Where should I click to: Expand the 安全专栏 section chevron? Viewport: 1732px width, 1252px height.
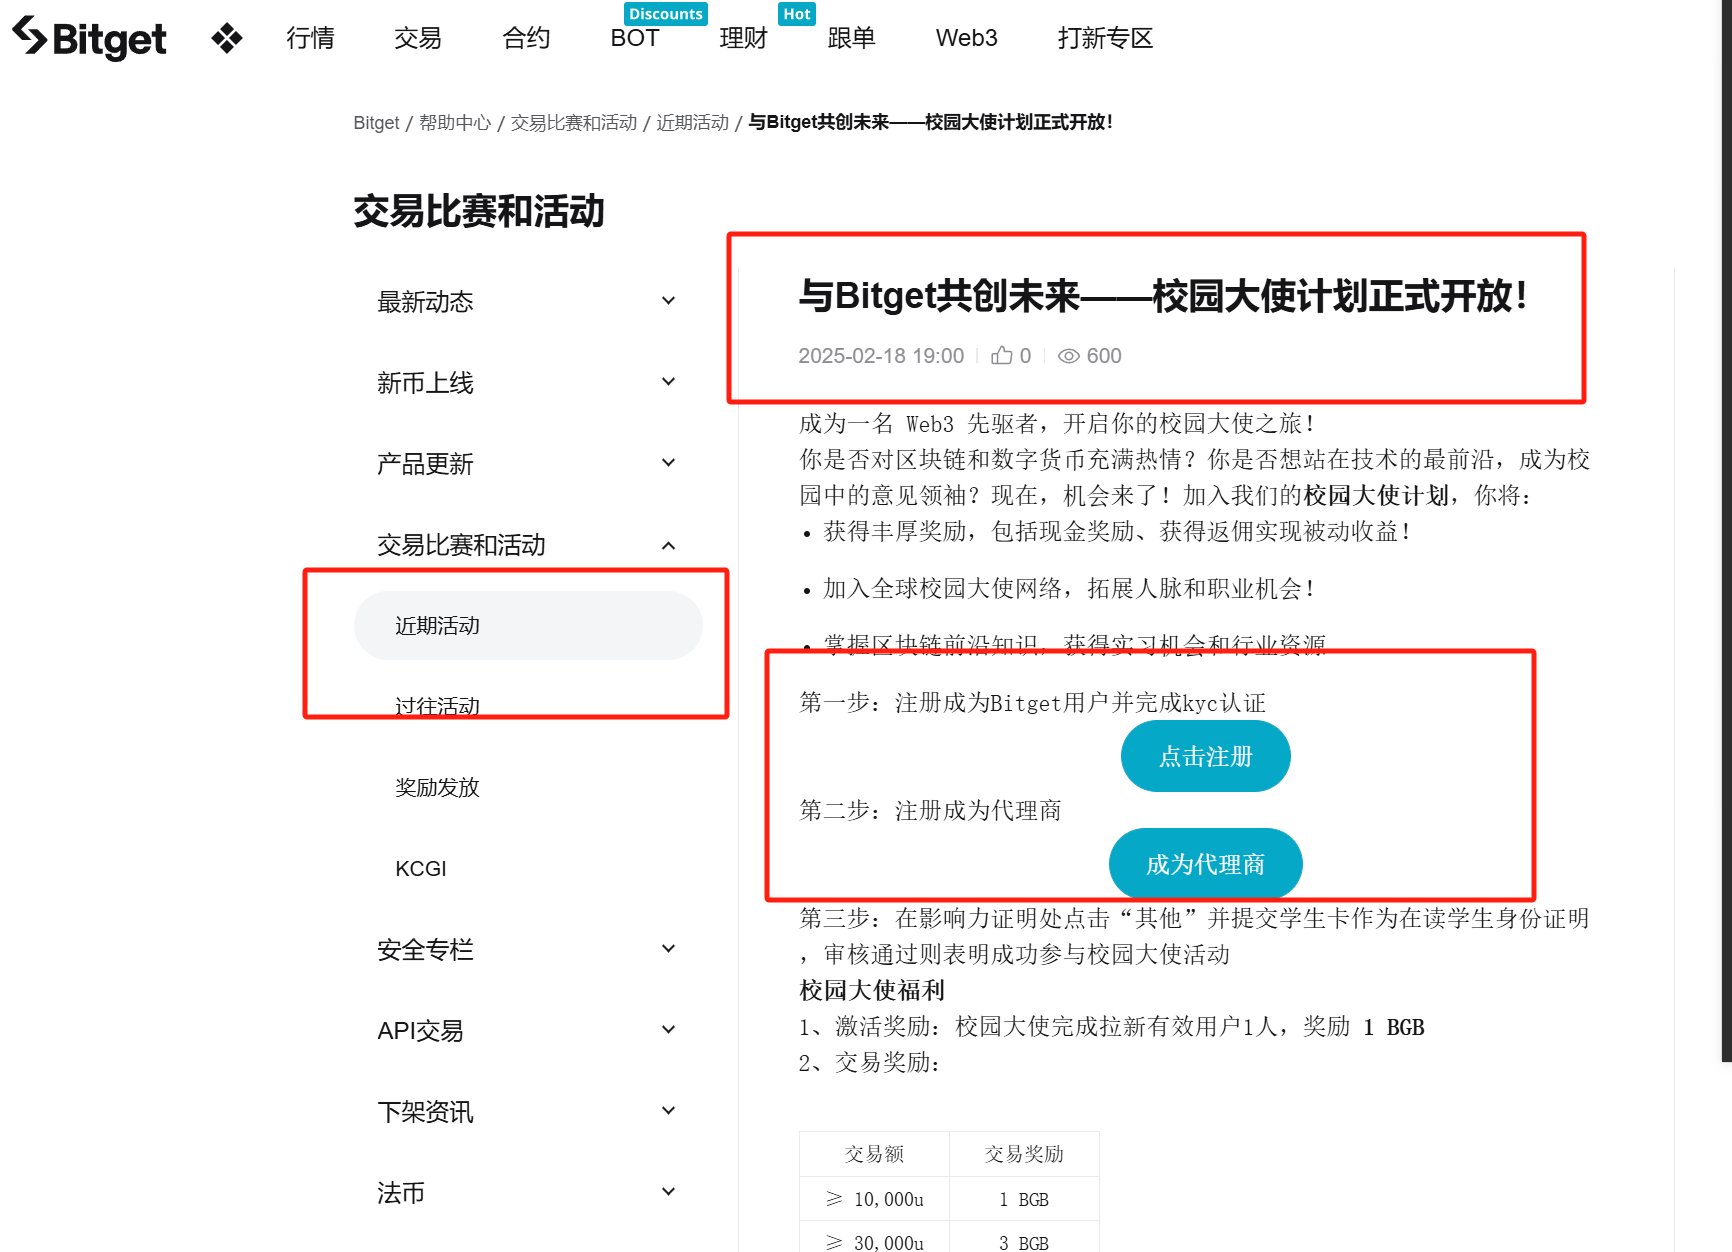coord(669,949)
